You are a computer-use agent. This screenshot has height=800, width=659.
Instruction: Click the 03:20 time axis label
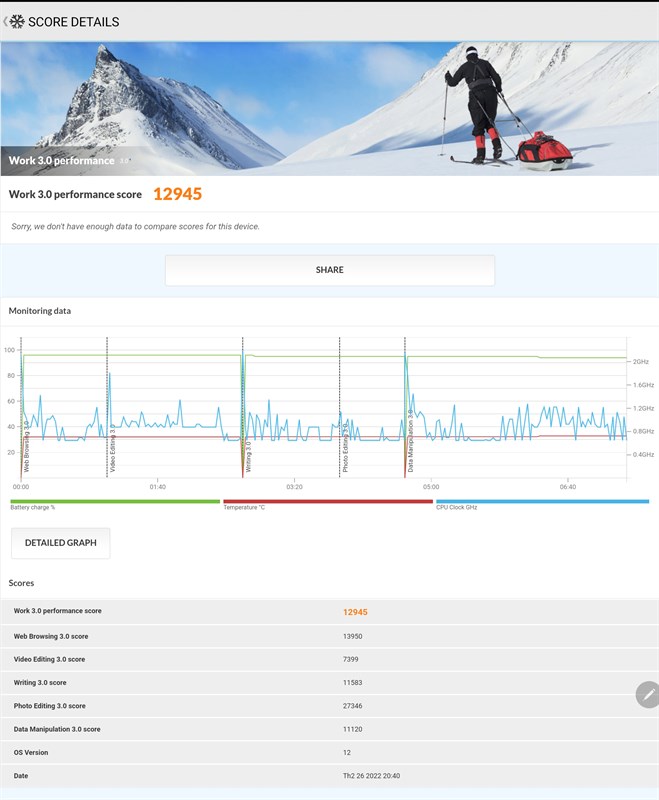(294, 487)
